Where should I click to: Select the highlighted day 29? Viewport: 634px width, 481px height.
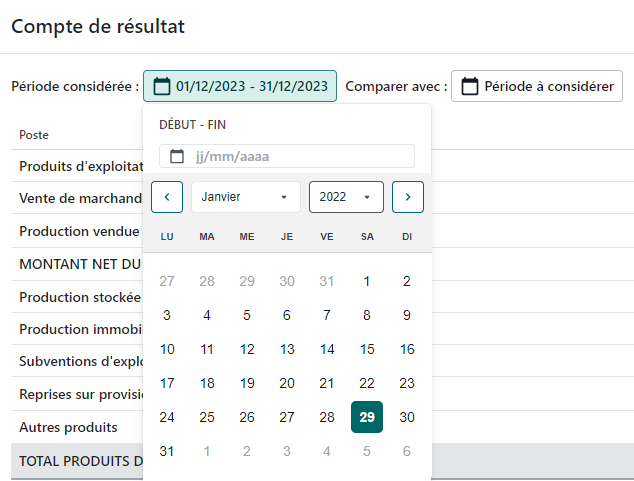(367, 417)
